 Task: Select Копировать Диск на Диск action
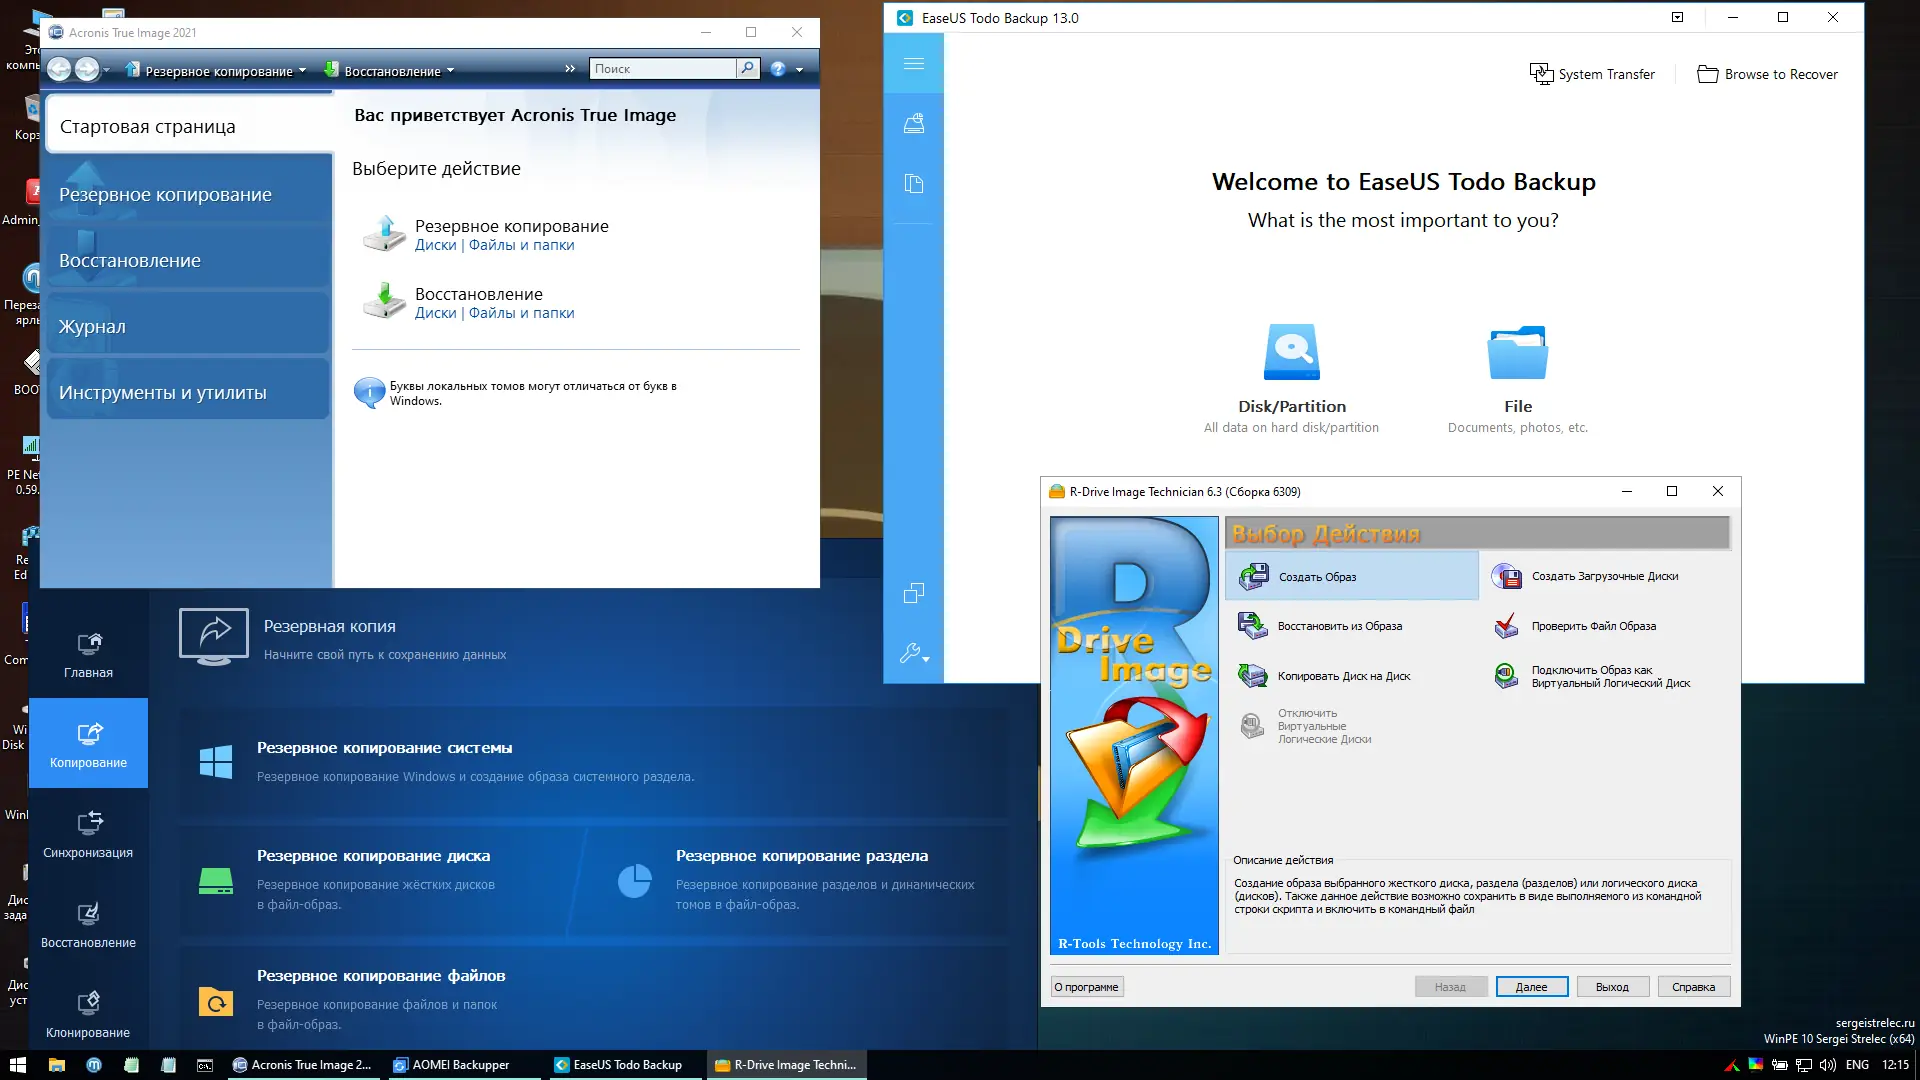[1343, 676]
